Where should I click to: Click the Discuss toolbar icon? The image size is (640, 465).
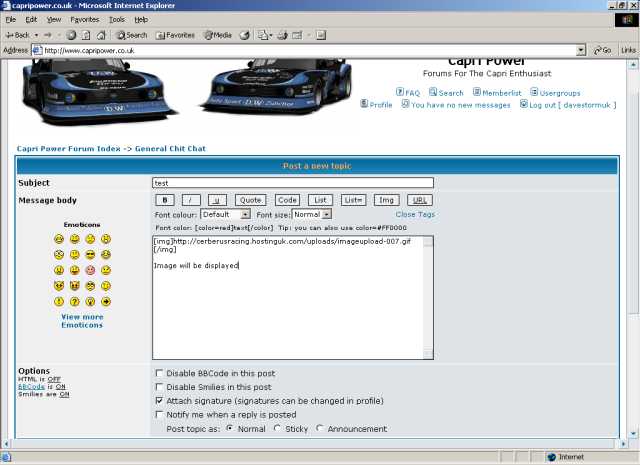coord(321,35)
